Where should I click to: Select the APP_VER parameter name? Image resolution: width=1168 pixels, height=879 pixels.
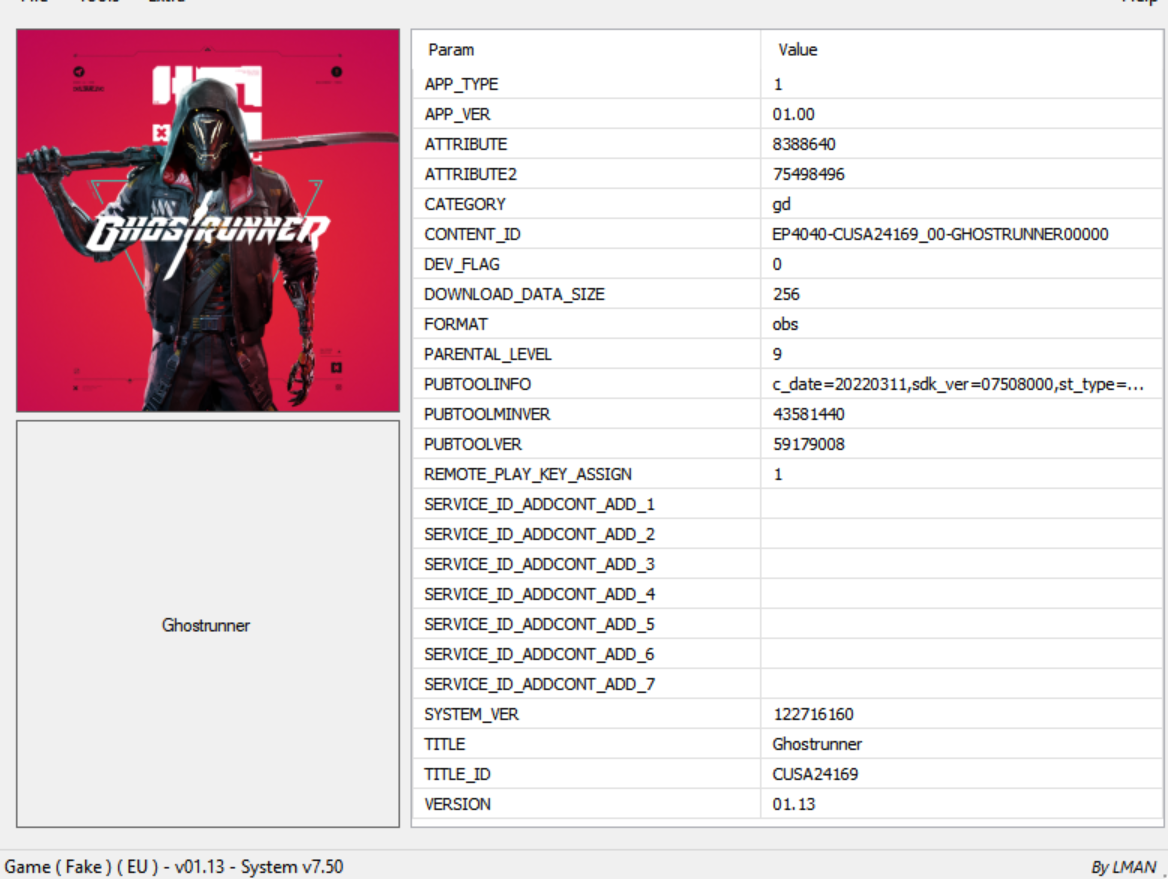click(x=457, y=114)
